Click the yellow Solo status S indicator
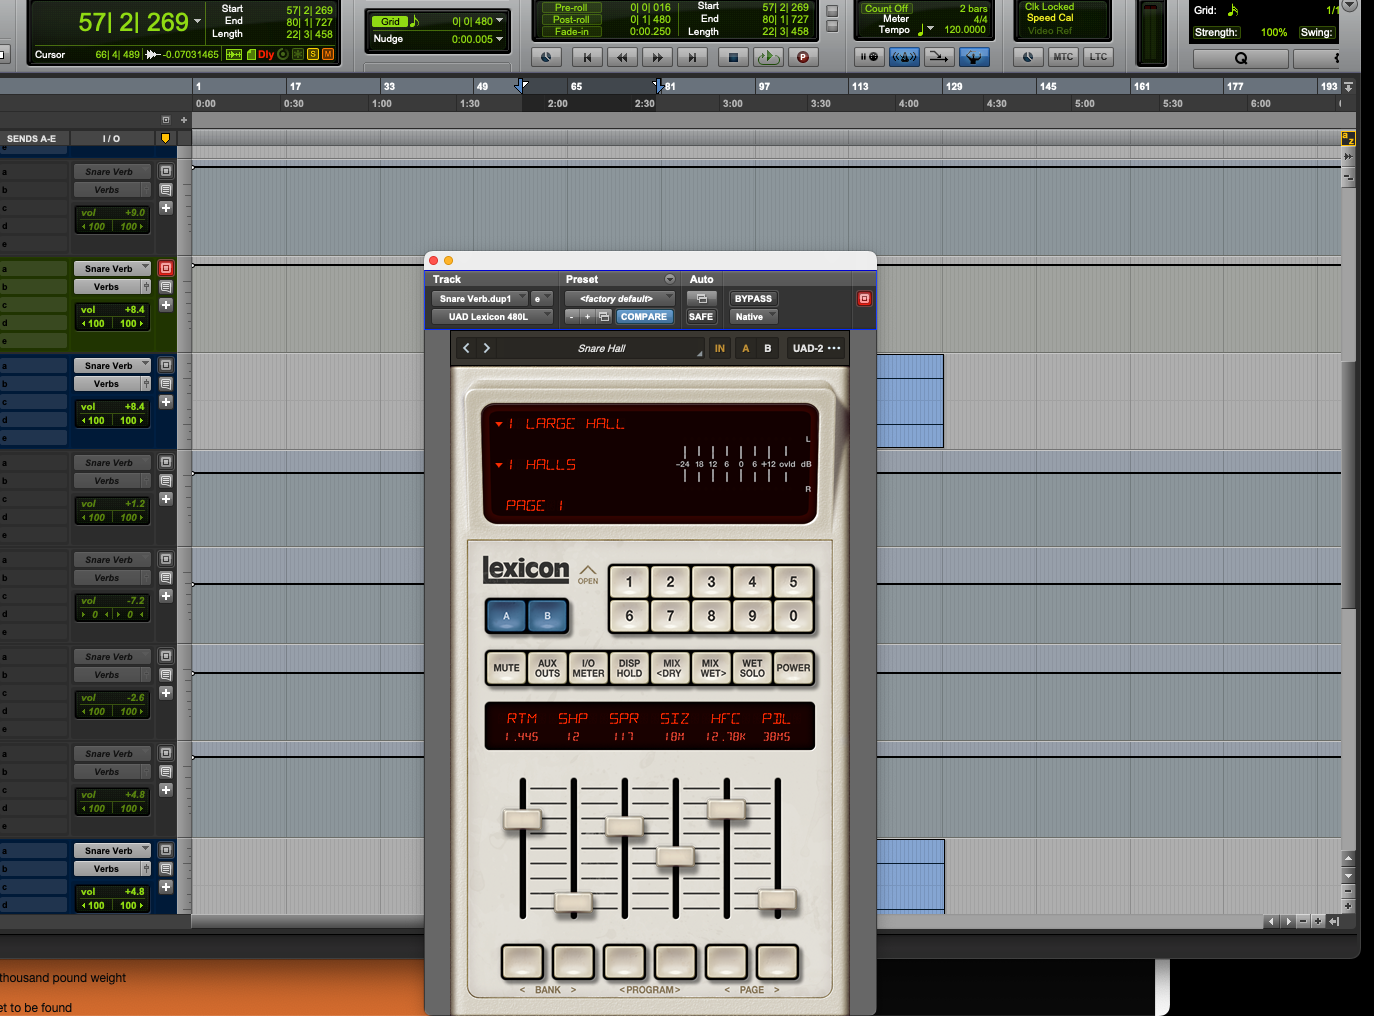The width and height of the screenshot is (1374, 1016). 313,54
